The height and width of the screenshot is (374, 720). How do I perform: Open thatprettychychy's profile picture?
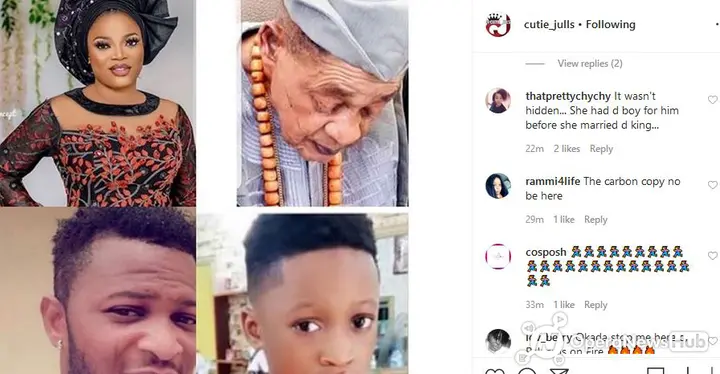point(498,100)
